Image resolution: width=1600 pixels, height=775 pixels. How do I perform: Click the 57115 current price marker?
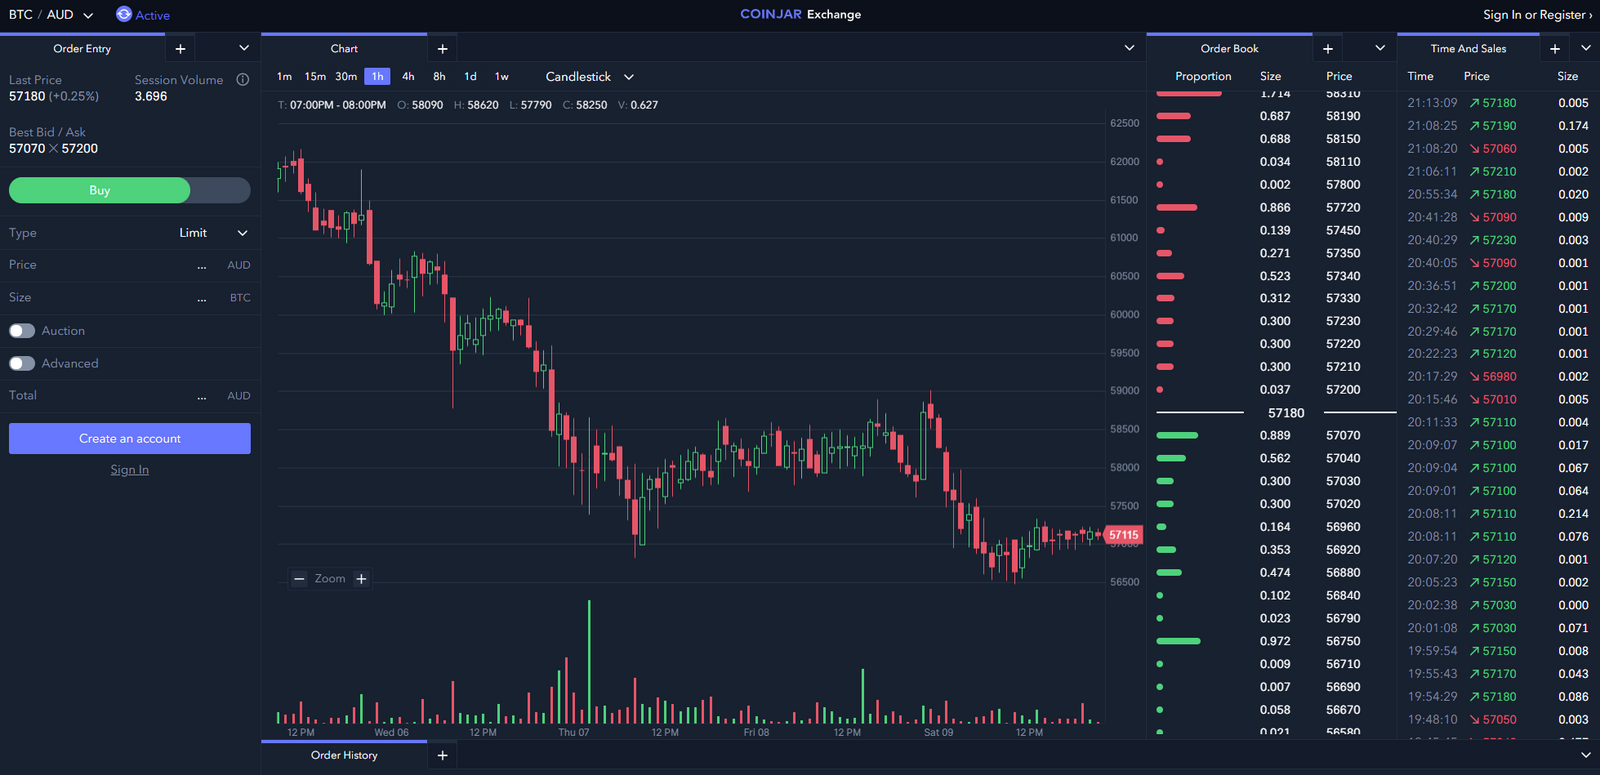point(1124,535)
